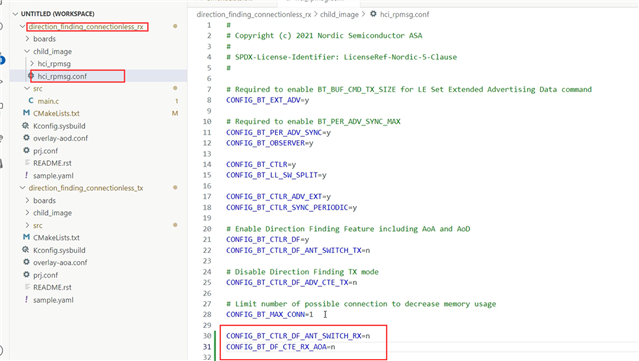
Task: Open hci_rpmsg.conf in the explorer tree
Action: (62, 76)
